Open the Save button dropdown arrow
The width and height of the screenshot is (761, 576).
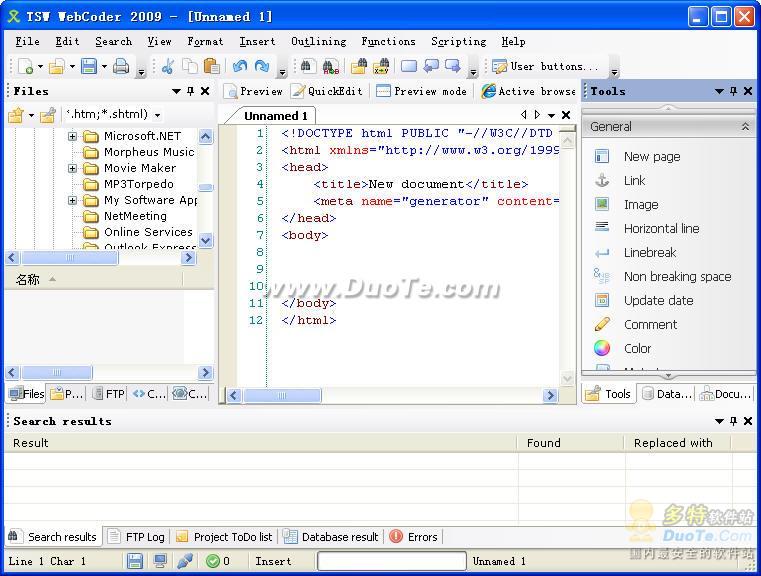(104, 66)
